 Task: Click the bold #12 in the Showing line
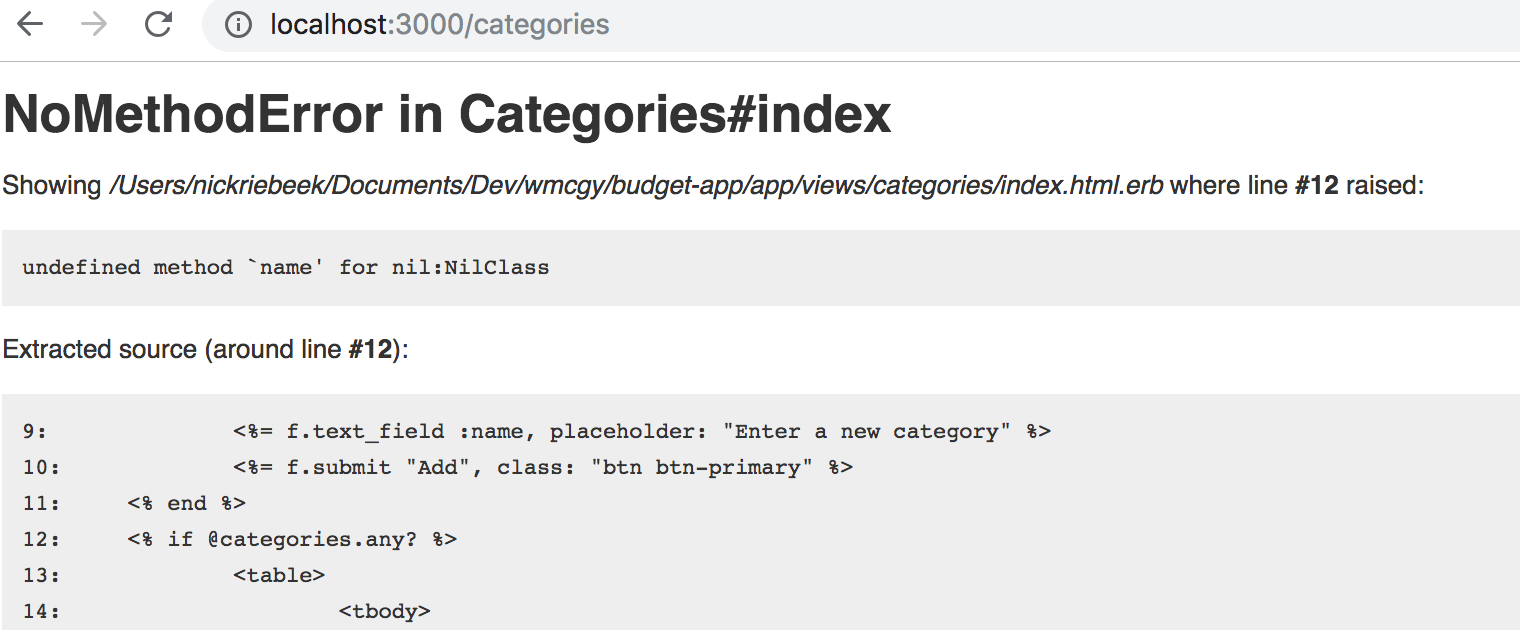pos(1316,186)
